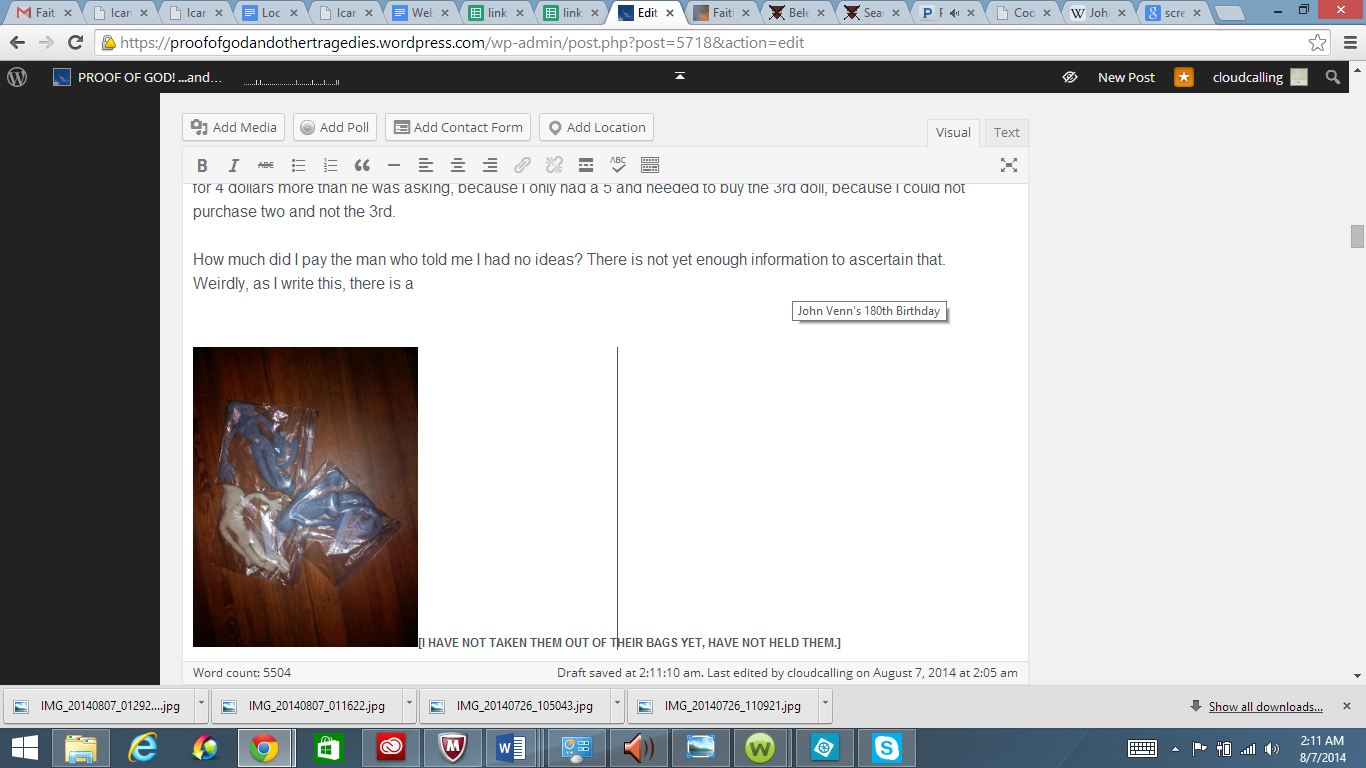Click the dolls image in the post
This screenshot has width=1366, height=768.
(x=305, y=497)
